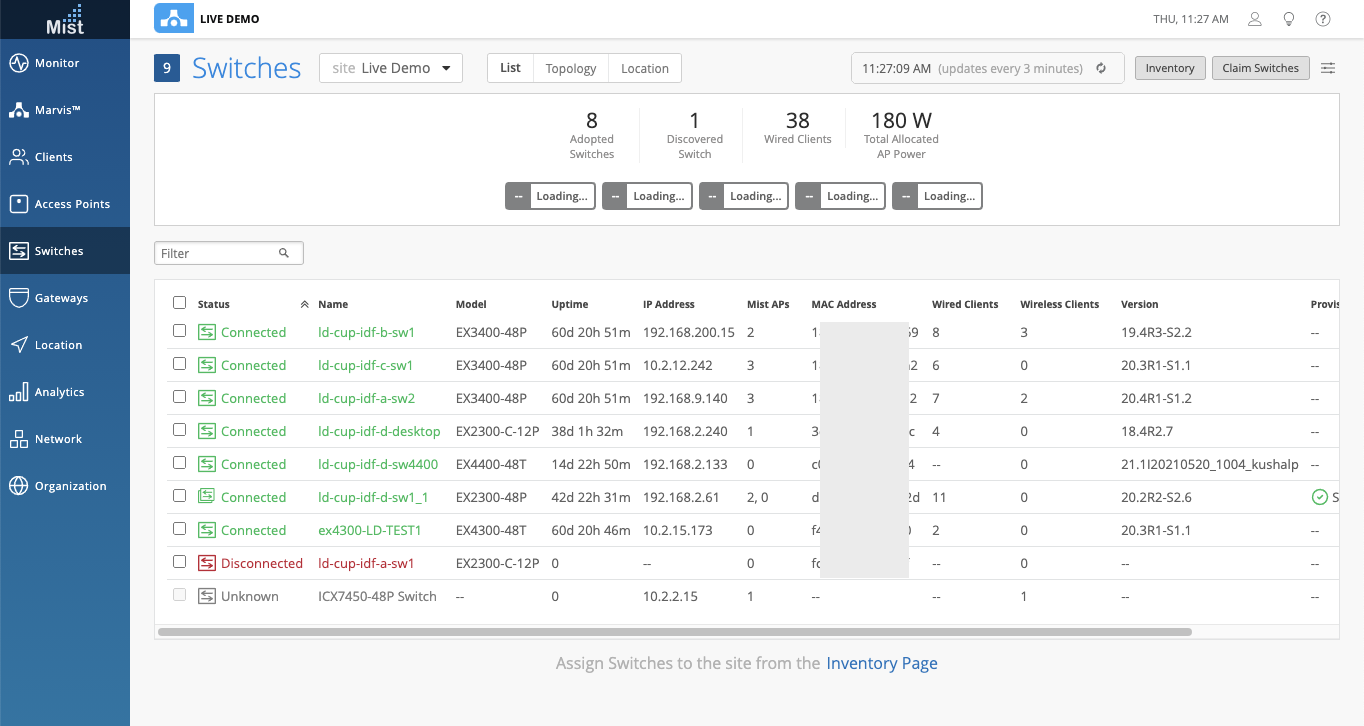This screenshot has height=726, width=1364.
Task: Switch to the Topology tab
Action: point(571,68)
